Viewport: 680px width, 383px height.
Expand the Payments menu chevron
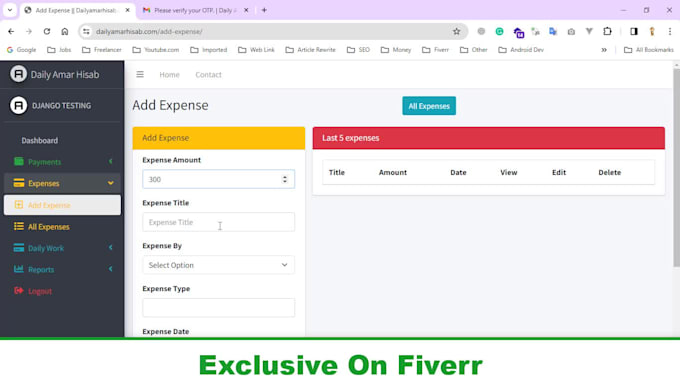(x=111, y=161)
